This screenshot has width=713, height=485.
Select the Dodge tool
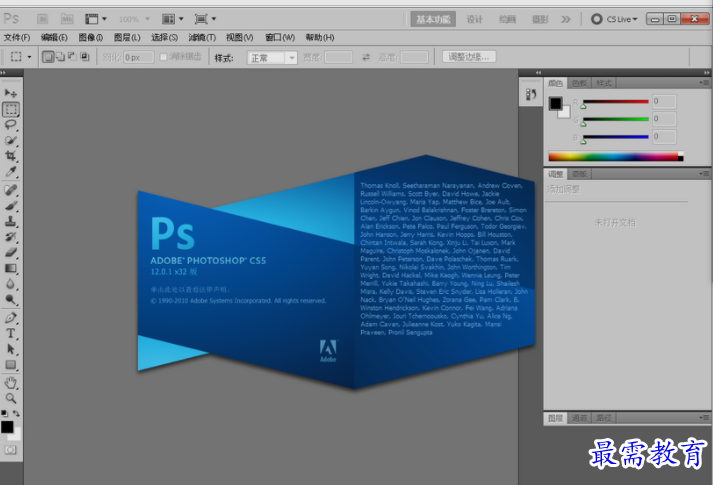(11, 299)
